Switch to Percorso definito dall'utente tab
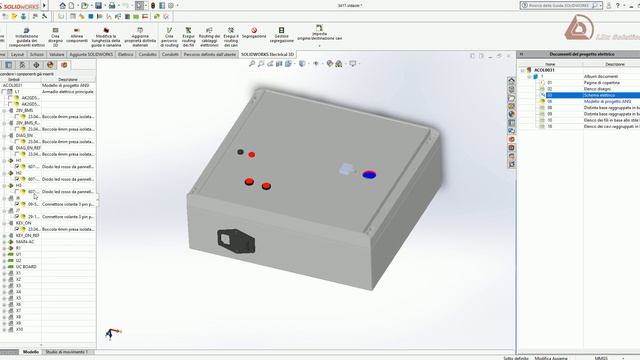 pos(209,54)
